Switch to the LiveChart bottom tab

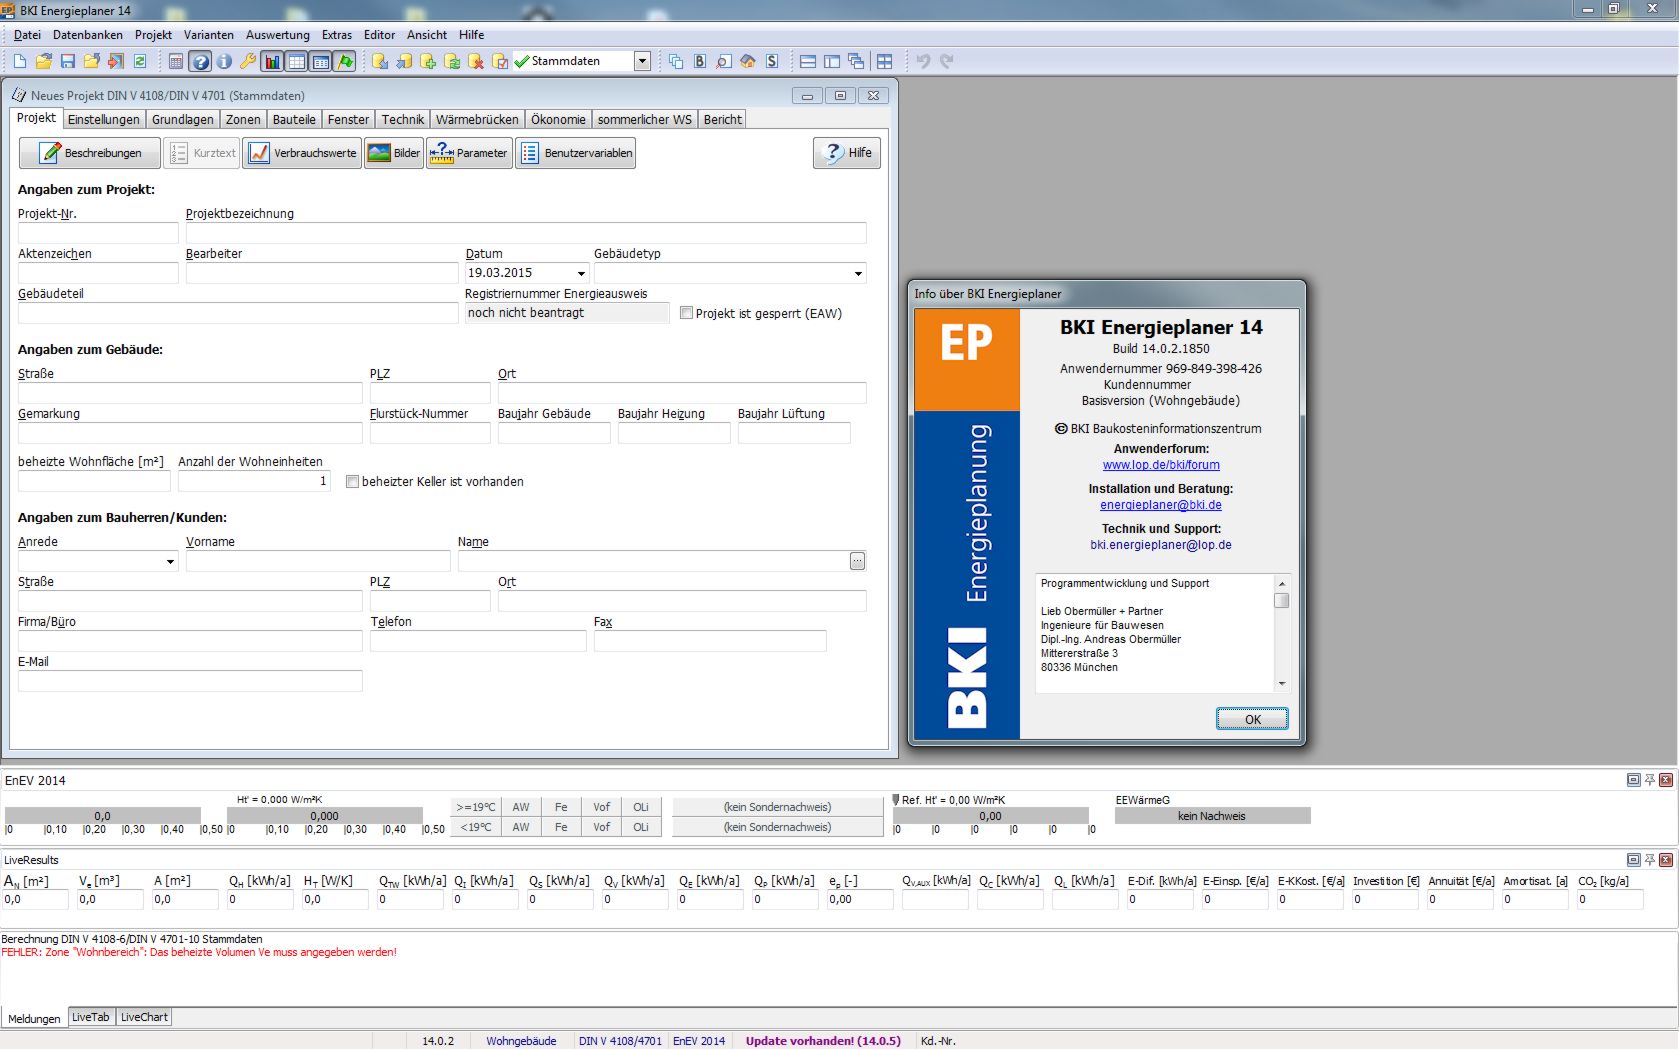click(144, 1017)
